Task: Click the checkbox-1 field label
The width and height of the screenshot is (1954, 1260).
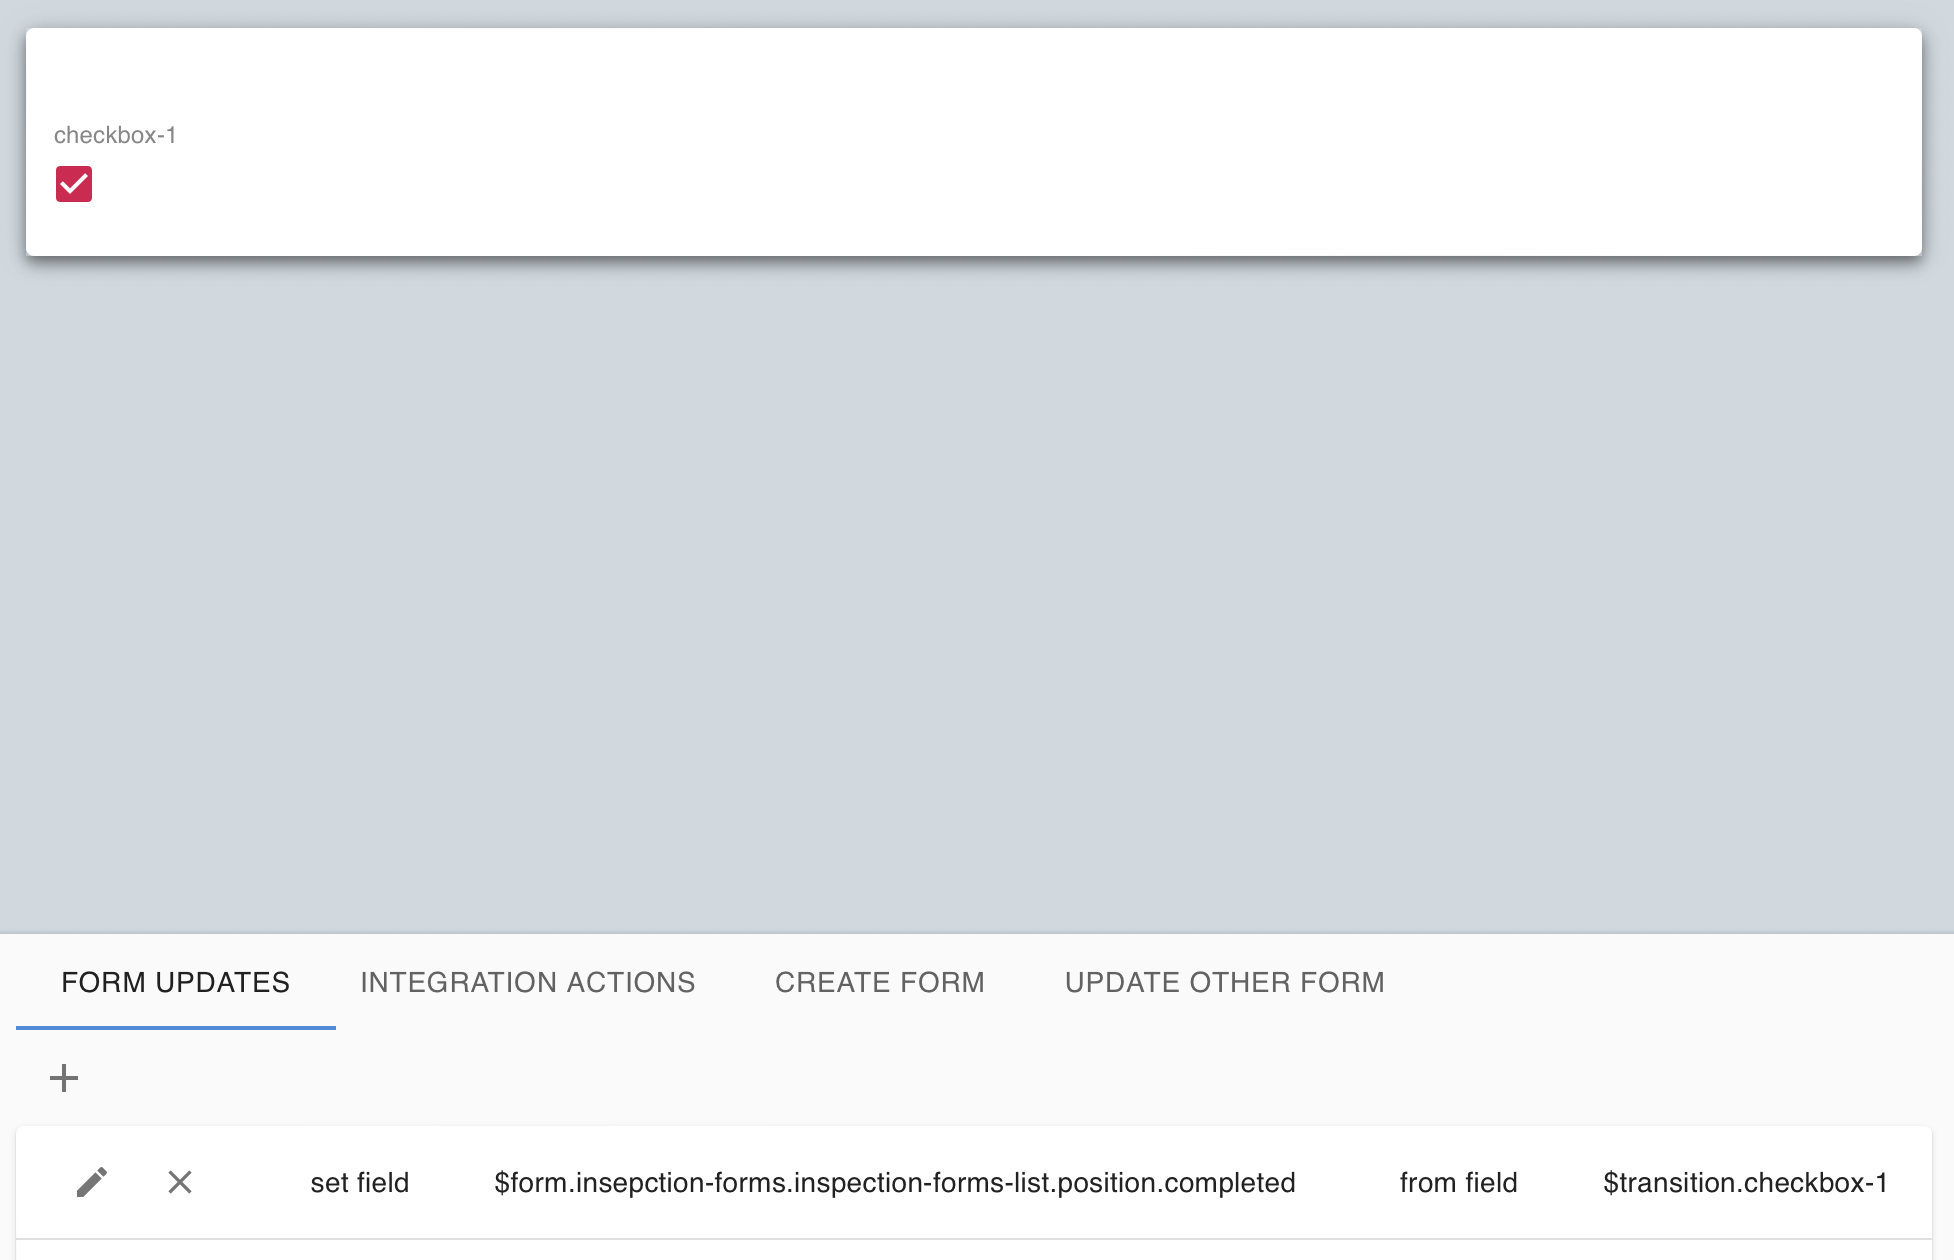Action: [115, 135]
